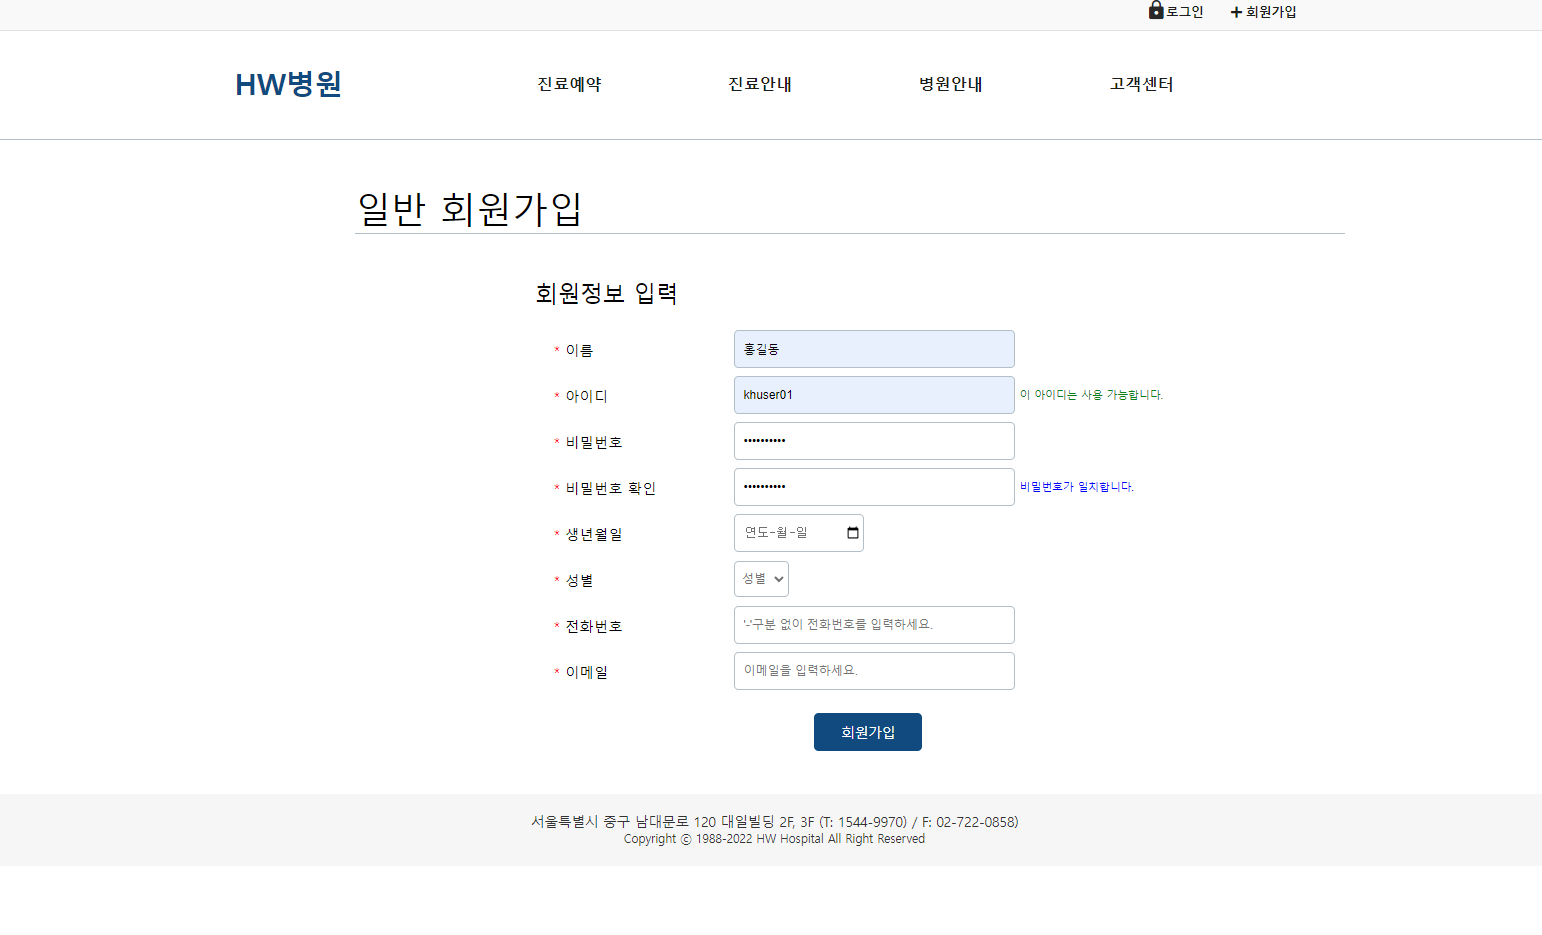Viewport: 1542px width, 935px height.
Task: Expand the date selector in the birthdate field
Action: tap(852, 533)
